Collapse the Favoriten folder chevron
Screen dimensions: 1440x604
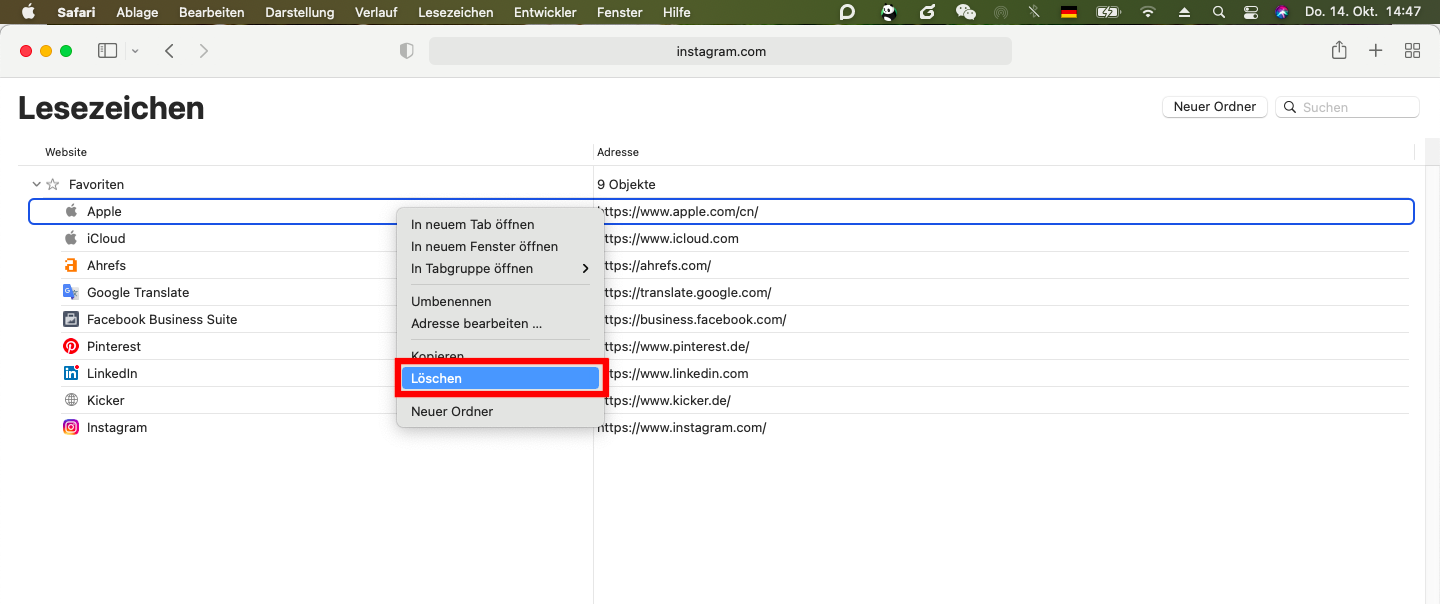37,184
